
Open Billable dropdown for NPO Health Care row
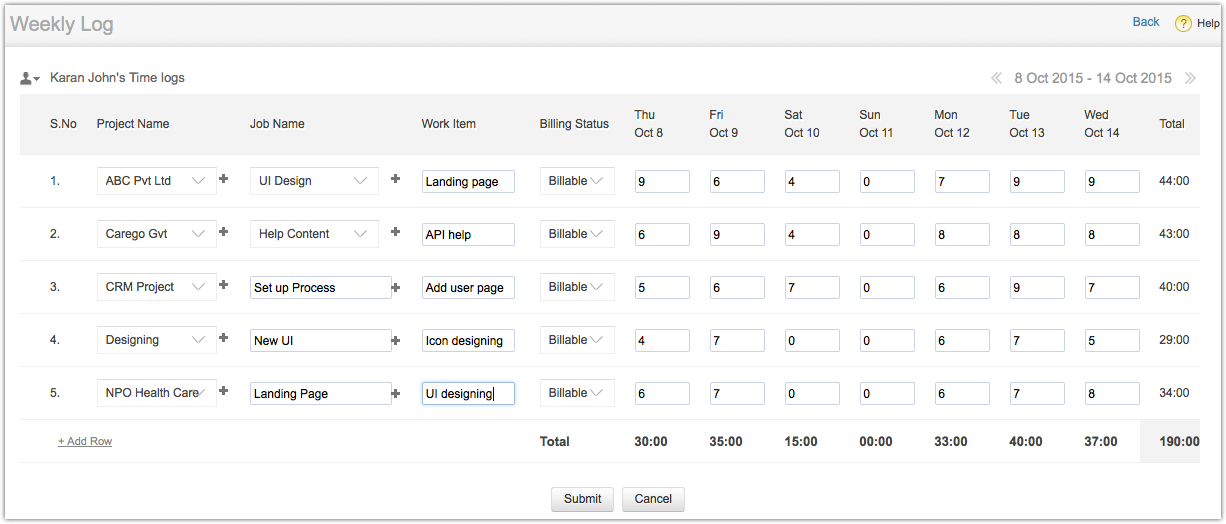click(577, 393)
